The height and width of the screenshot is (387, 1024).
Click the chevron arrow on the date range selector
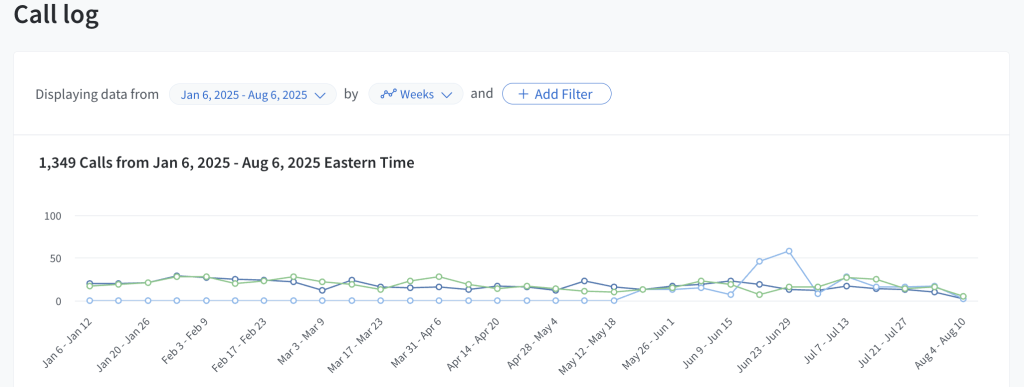[x=320, y=95]
